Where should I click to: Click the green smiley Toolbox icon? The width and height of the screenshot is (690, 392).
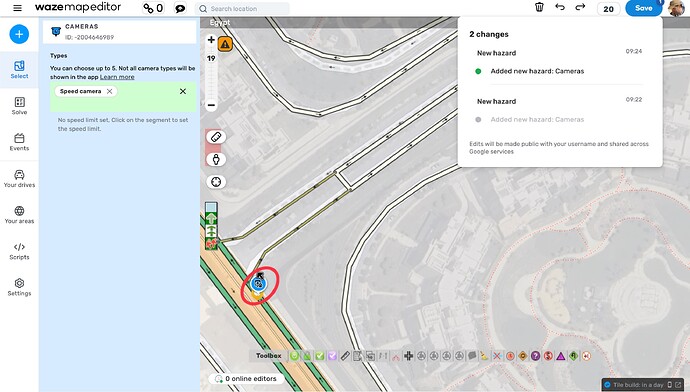coord(294,356)
